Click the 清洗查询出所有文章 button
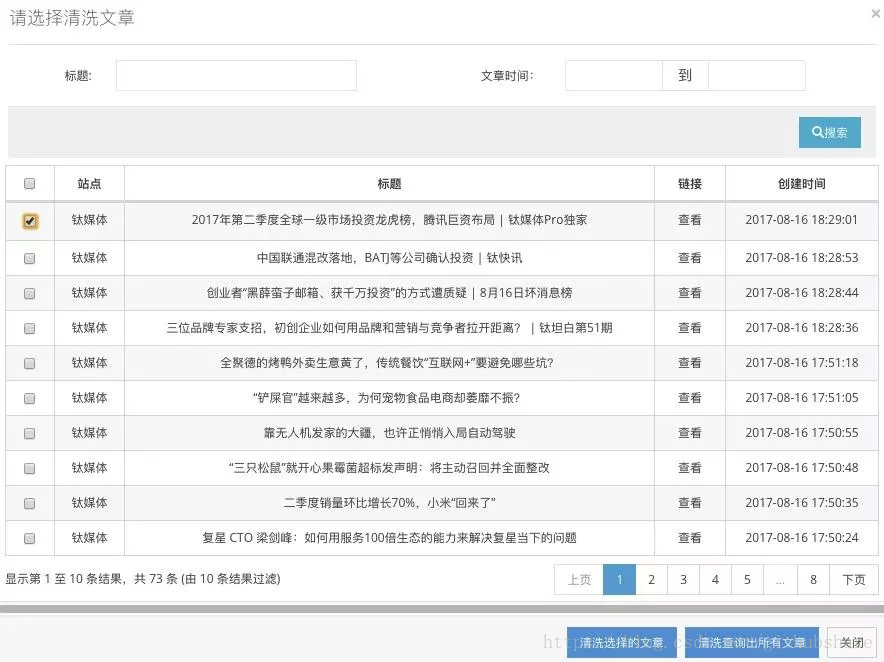Viewport: 884px width, 662px height. coord(752,642)
